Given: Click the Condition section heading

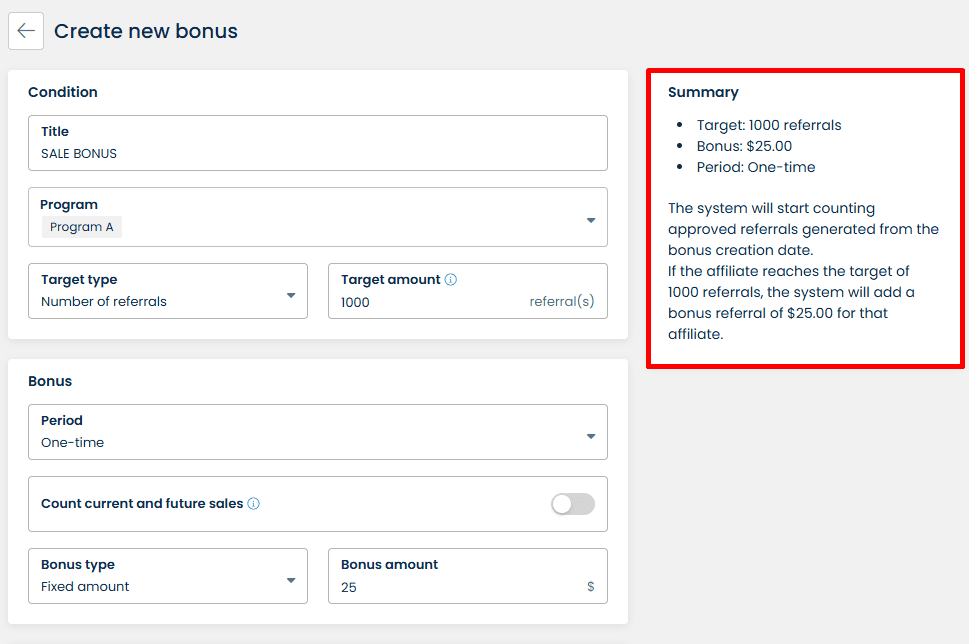Looking at the screenshot, I should click(x=63, y=92).
